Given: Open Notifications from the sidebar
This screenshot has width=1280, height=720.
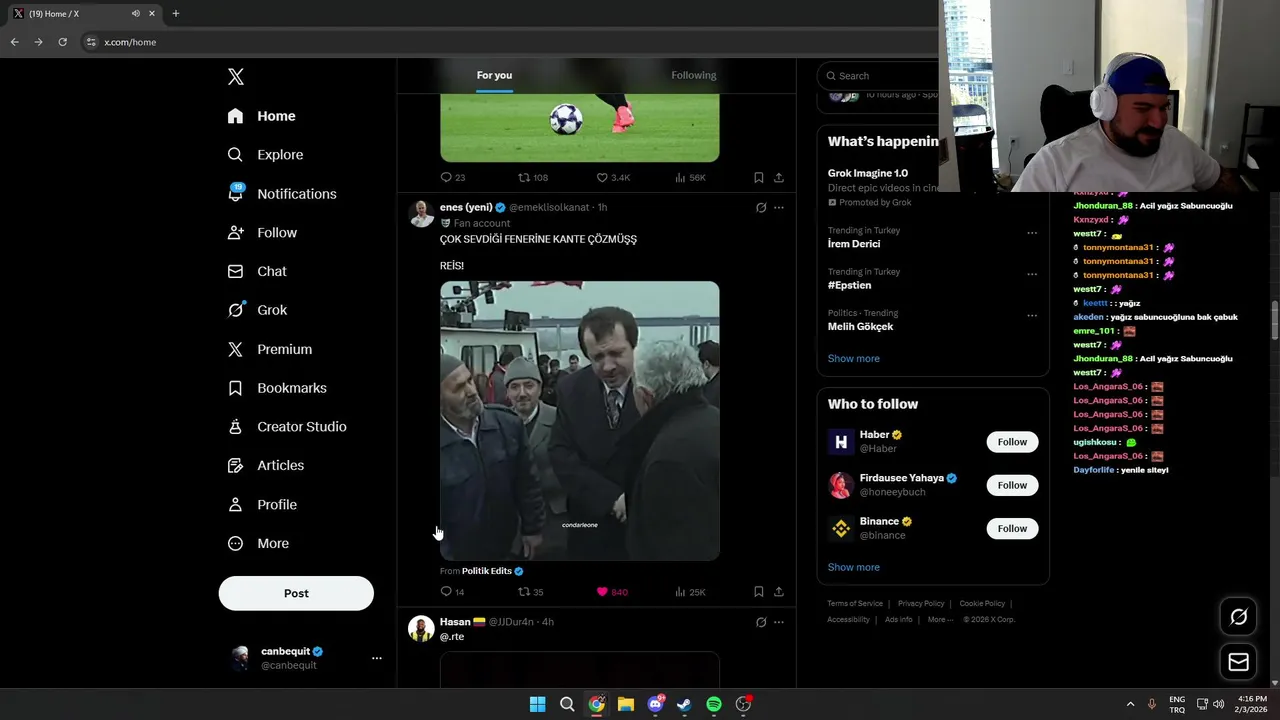Looking at the screenshot, I should pos(283,194).
